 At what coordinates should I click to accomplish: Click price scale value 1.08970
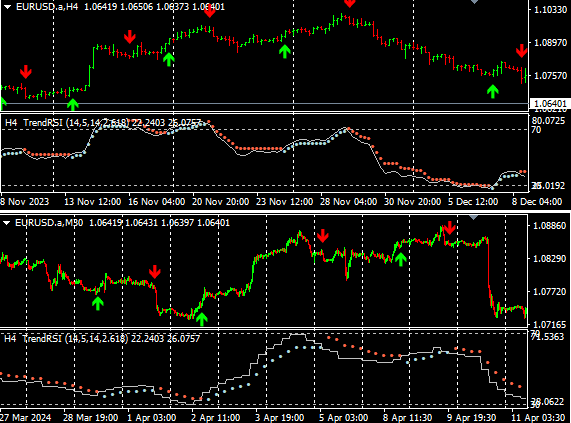(x=550, y=43)
